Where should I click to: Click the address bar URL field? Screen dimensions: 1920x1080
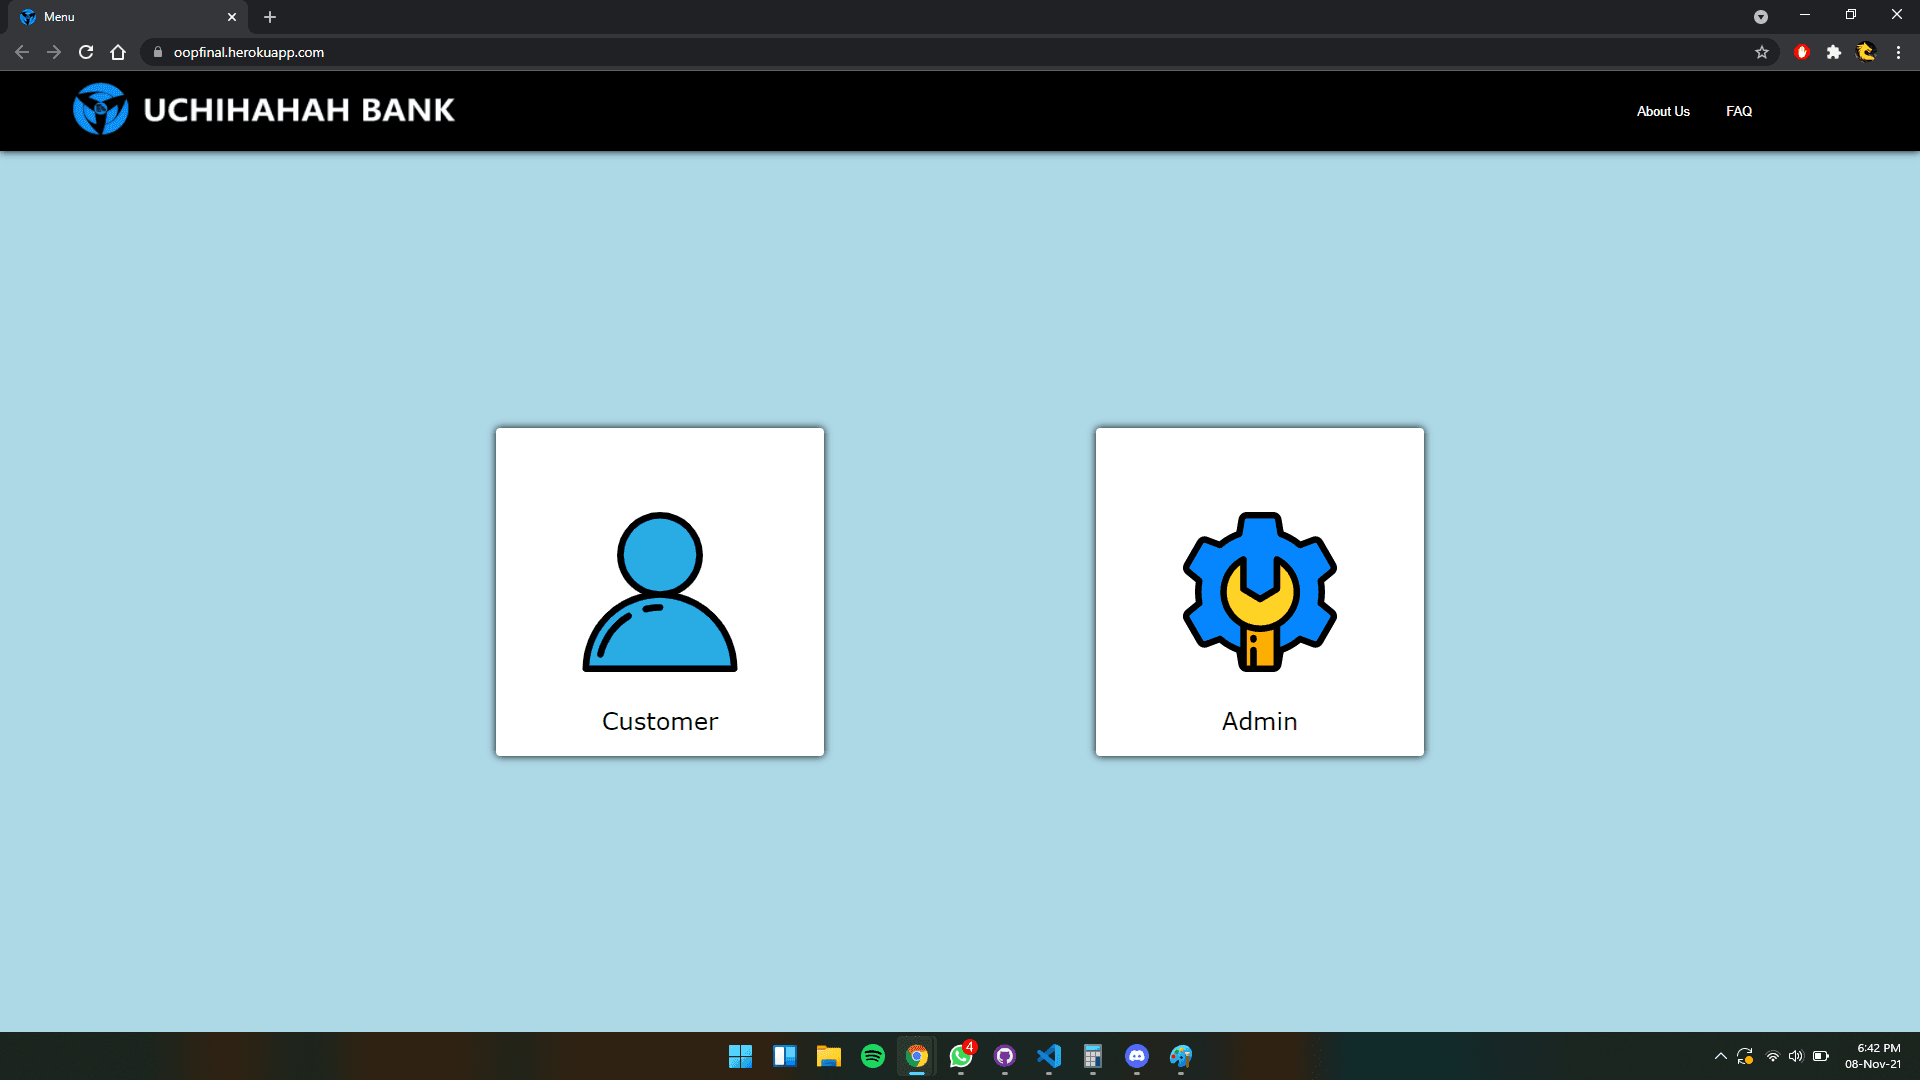coord(960,52)
